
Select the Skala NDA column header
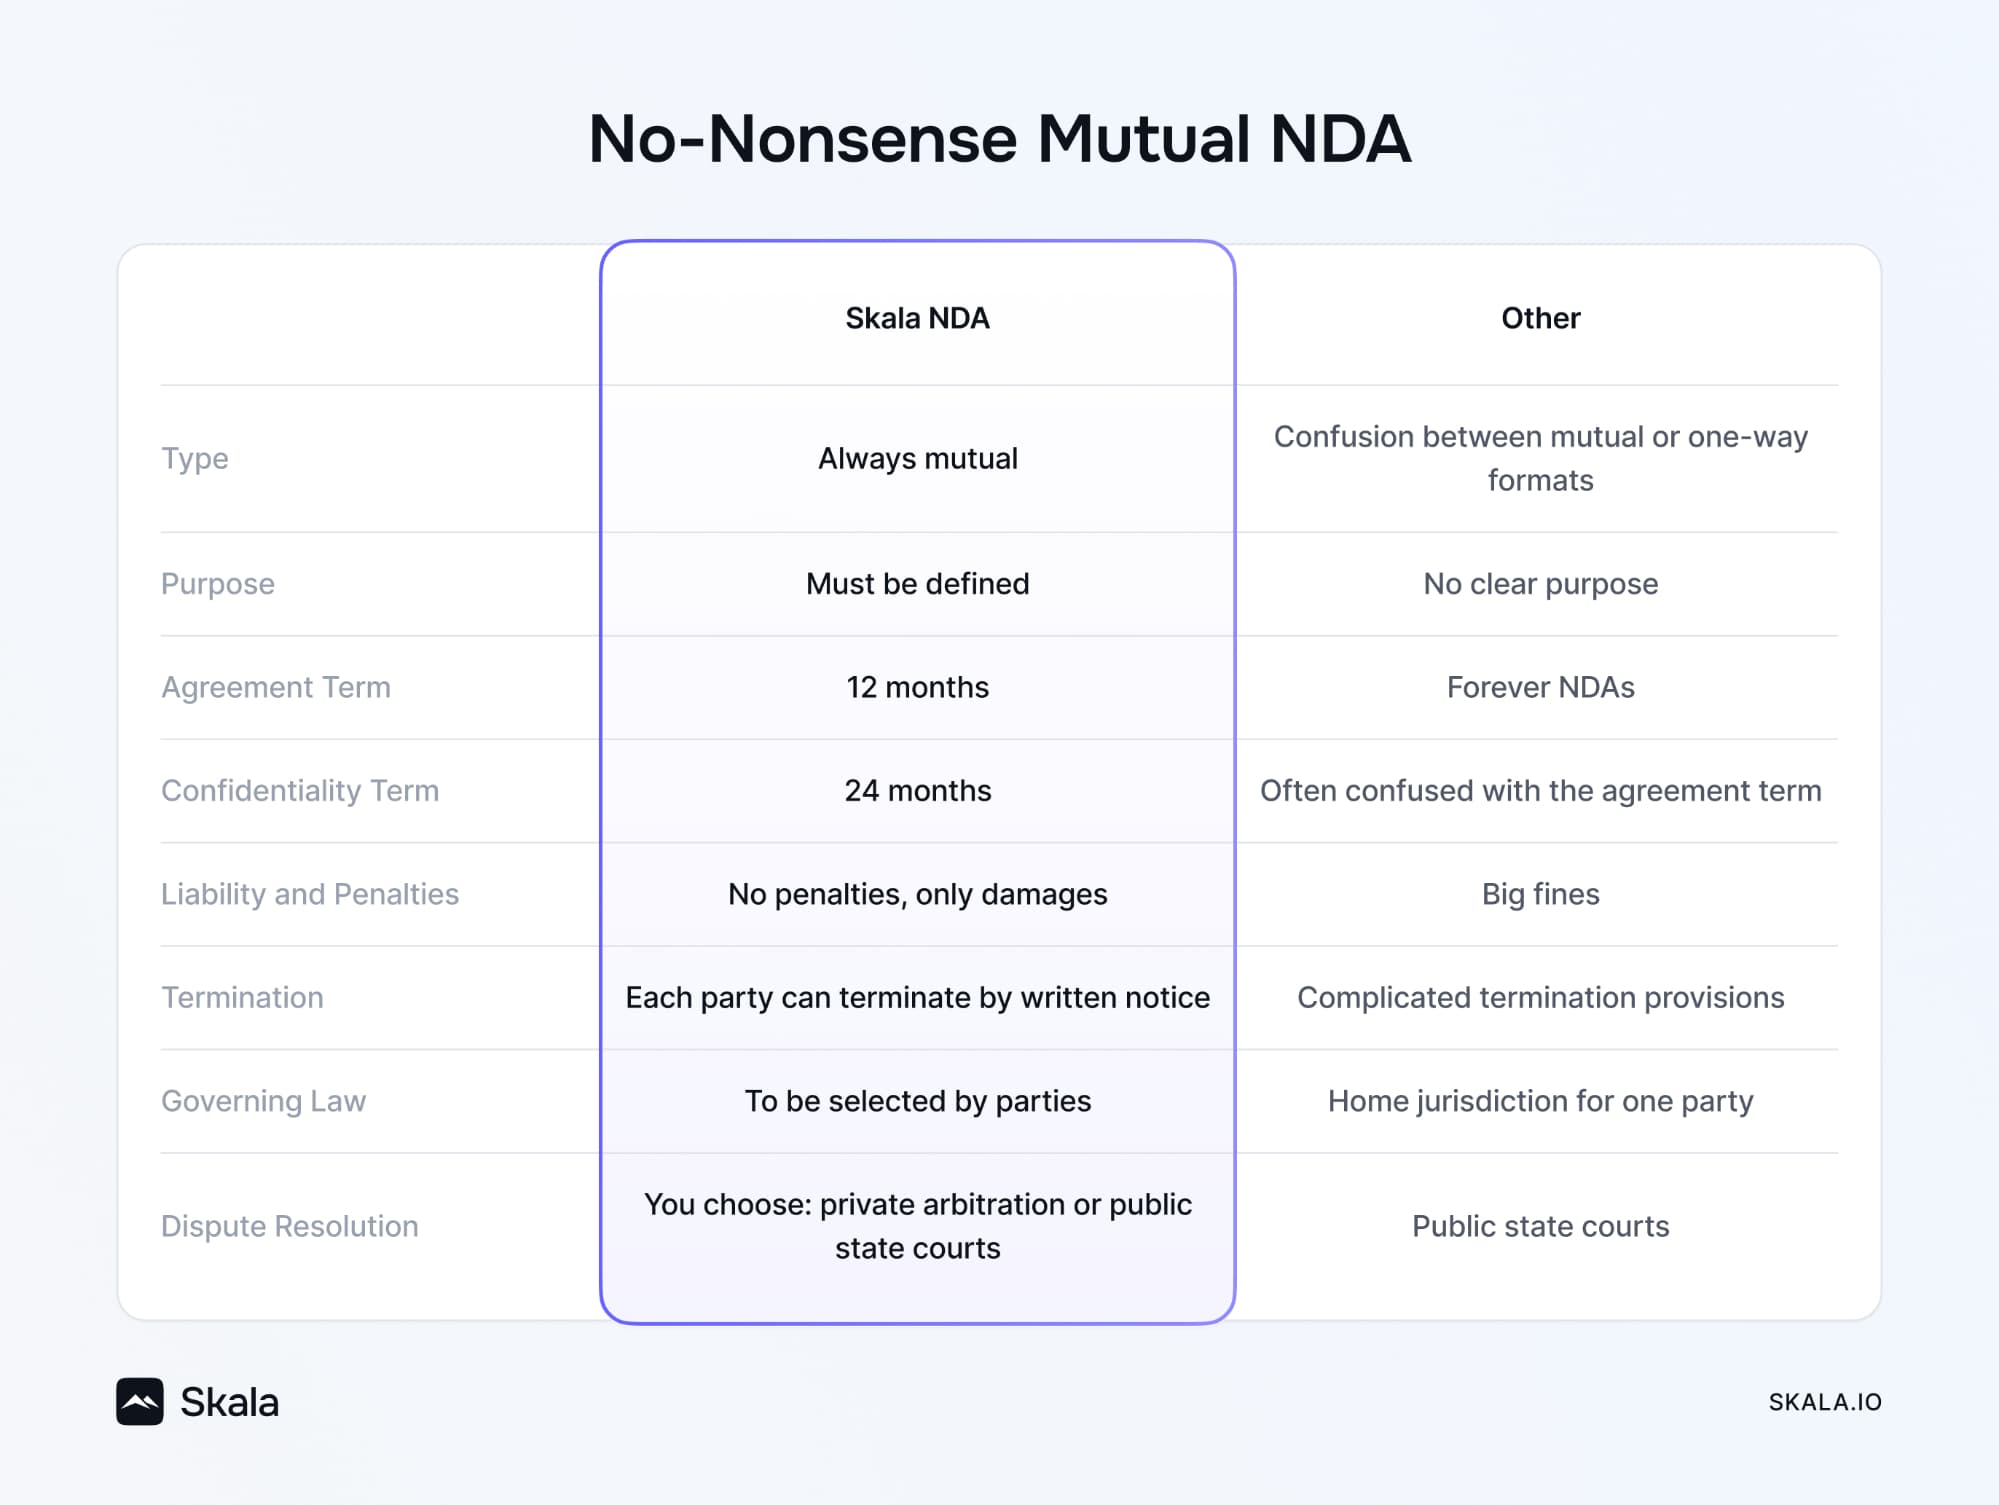pos(917,318)
